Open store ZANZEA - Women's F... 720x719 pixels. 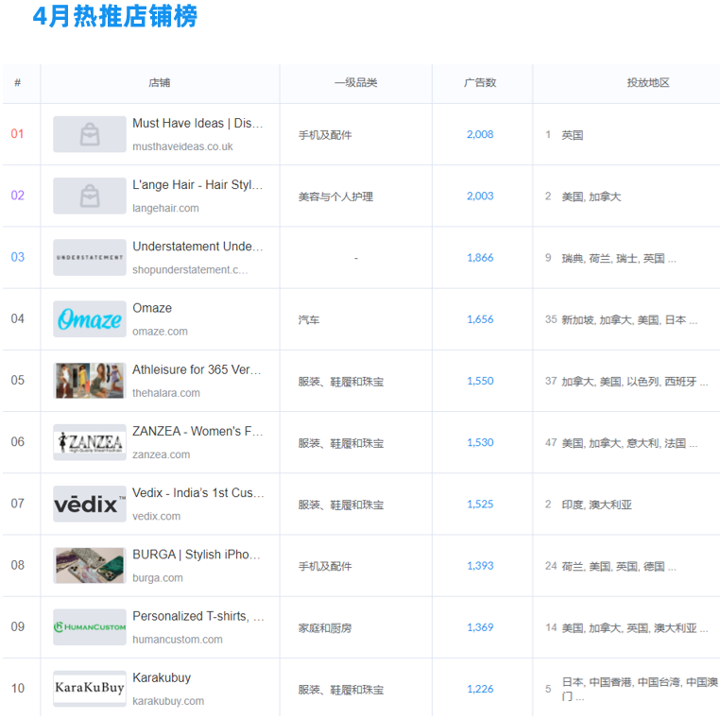(x=197, y=431)
